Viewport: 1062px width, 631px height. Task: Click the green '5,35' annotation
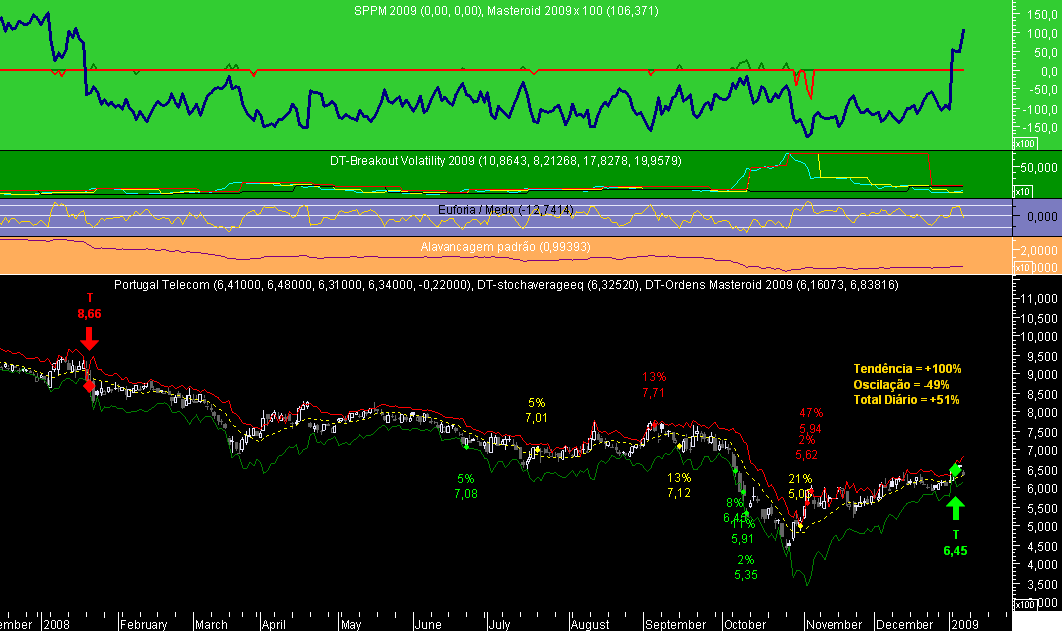(x=746, y=575)
